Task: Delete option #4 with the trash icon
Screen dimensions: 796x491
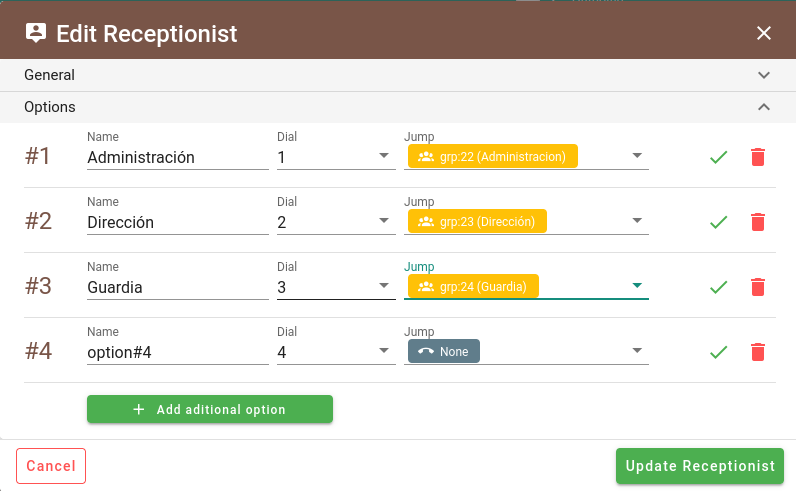Action: (757, 352)
